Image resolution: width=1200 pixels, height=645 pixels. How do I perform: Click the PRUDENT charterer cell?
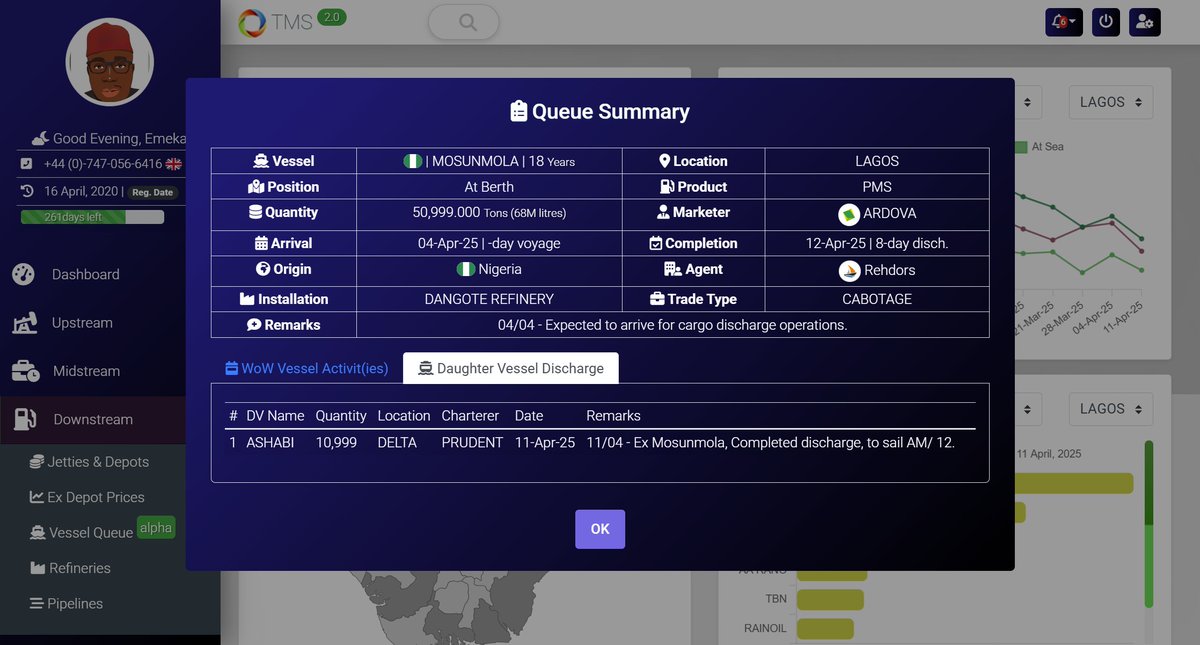(472, 442)
